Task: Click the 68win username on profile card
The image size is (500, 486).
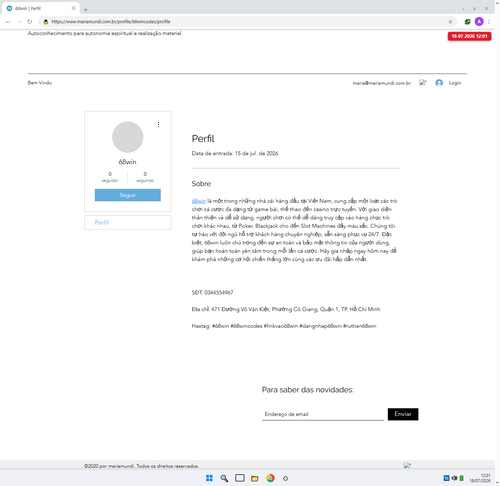Action: pos(128,162)
